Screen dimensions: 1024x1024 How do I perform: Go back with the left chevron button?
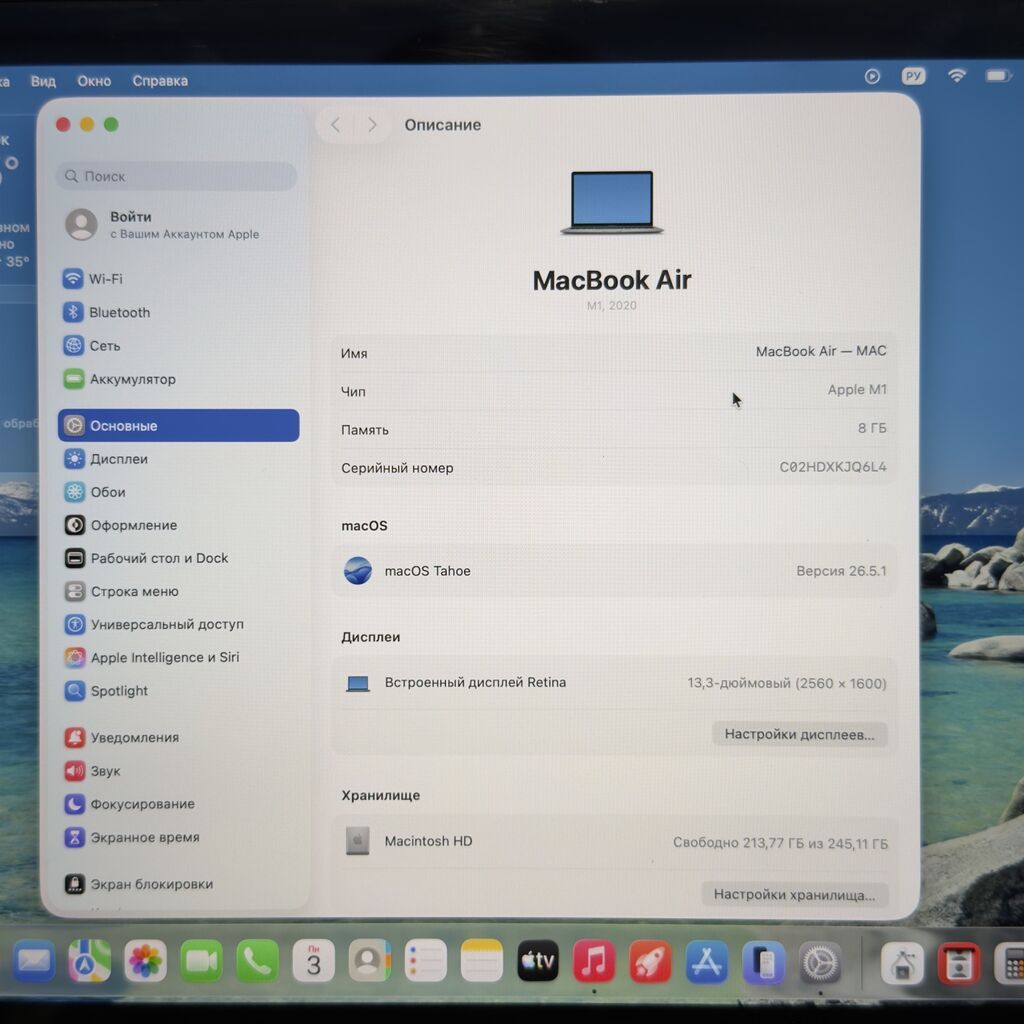[x=336, y=124]
